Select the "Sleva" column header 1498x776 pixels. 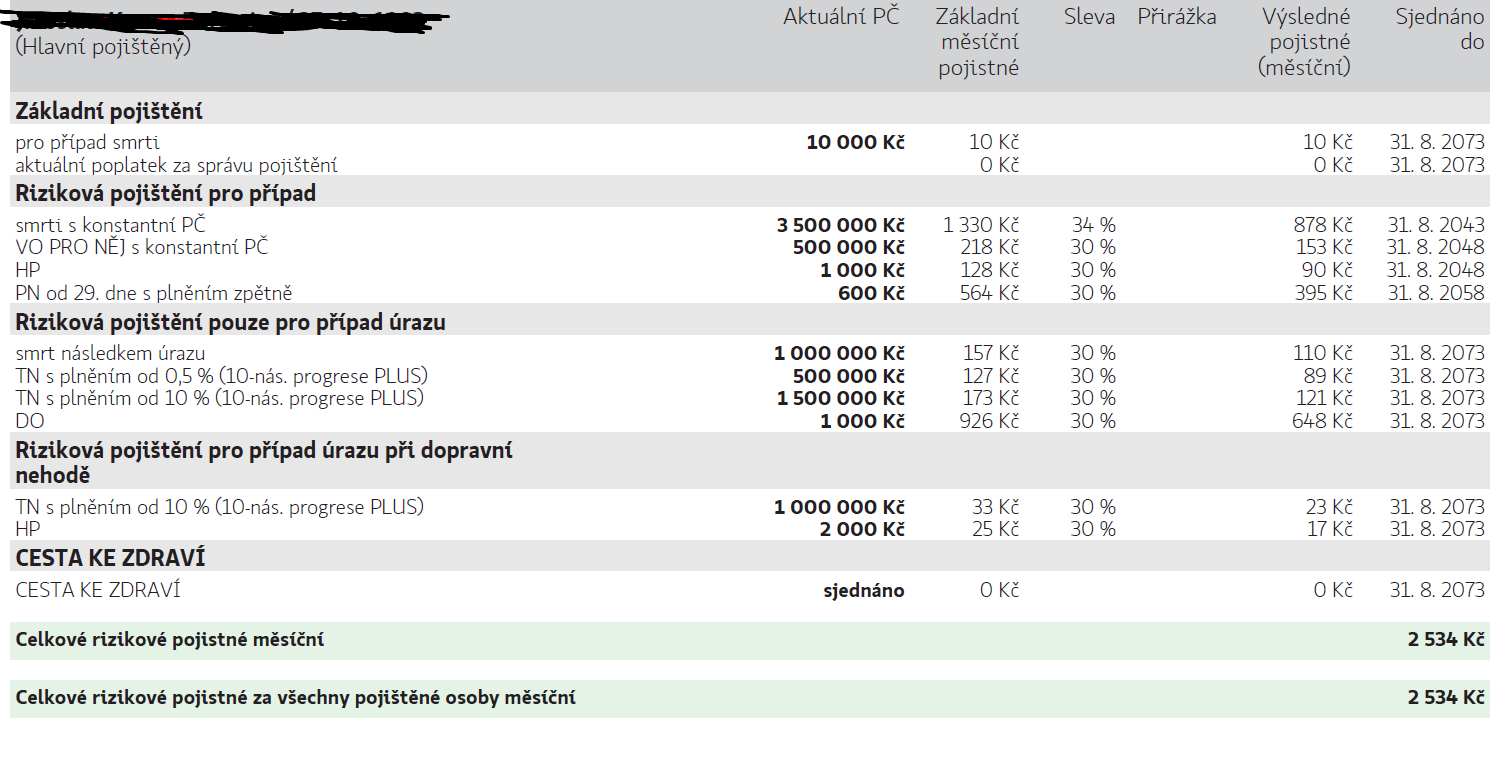pyautogui.click(x=1089, y=17)
